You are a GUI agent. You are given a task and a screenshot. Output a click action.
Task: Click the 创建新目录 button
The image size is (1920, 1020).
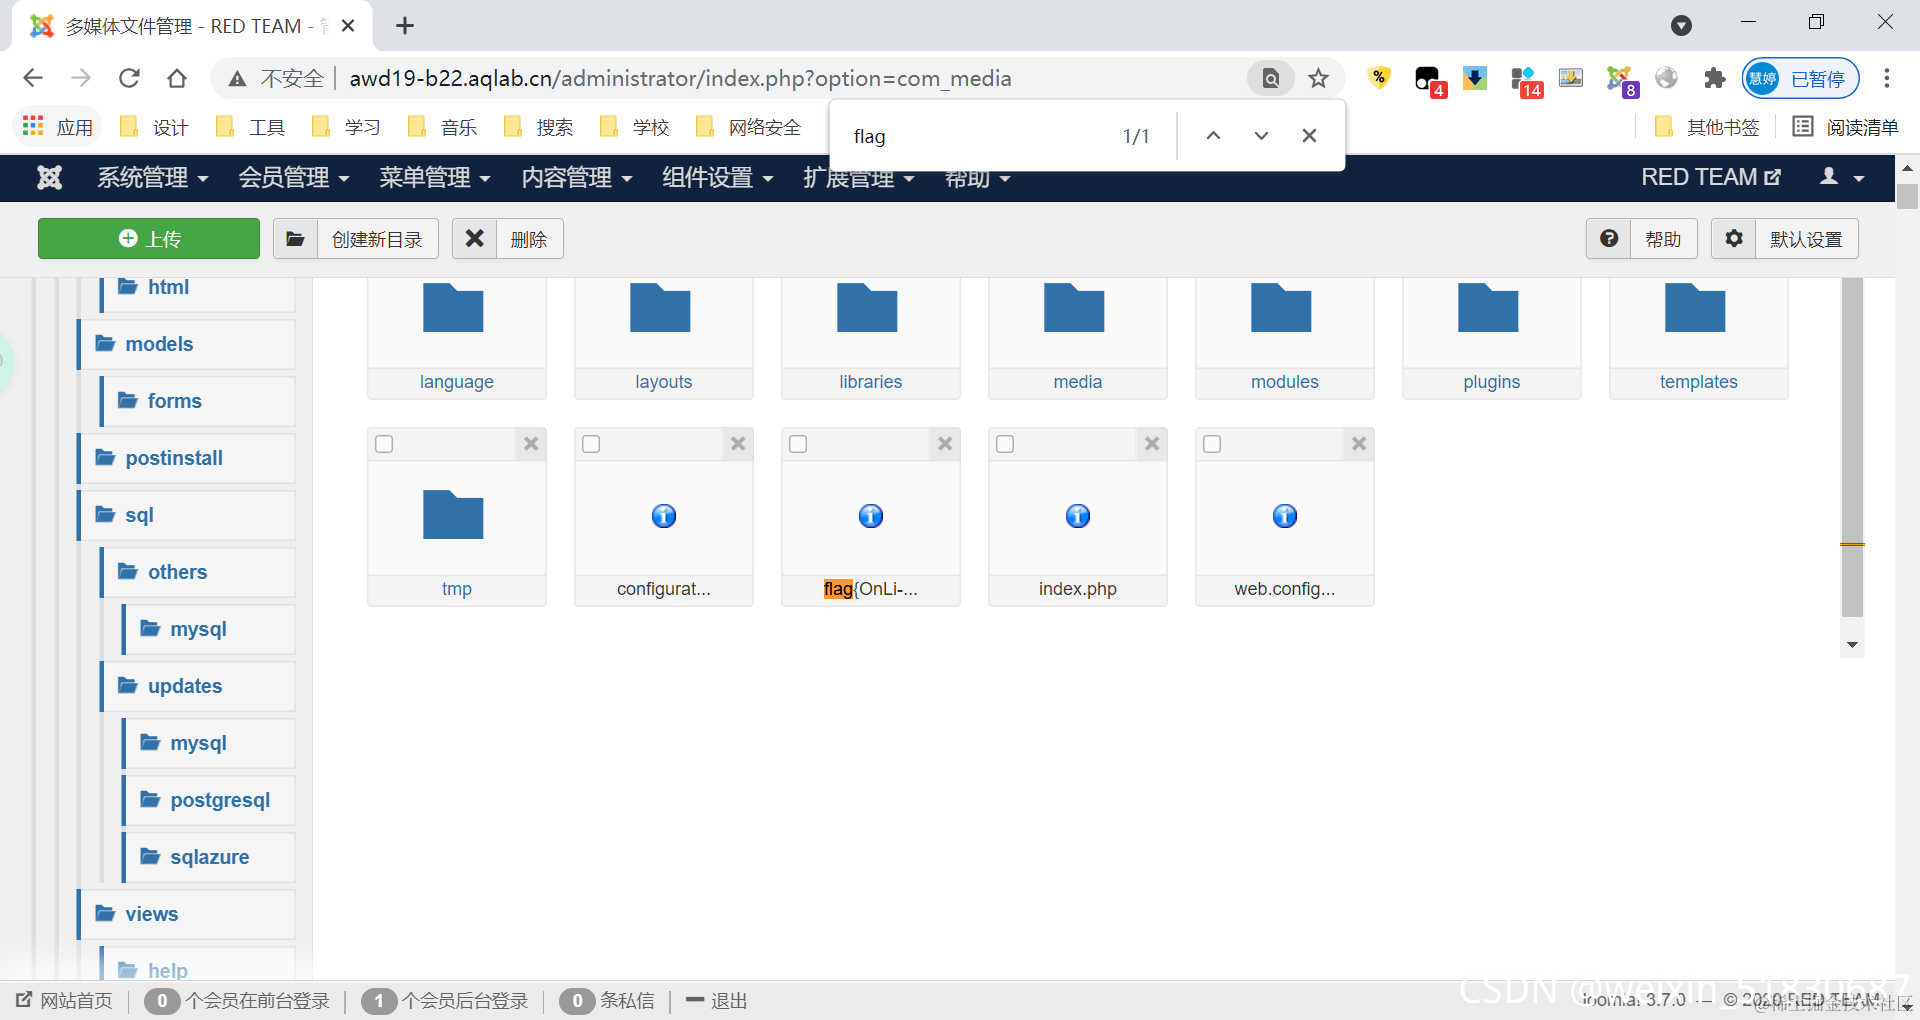[x=356, y=239]
